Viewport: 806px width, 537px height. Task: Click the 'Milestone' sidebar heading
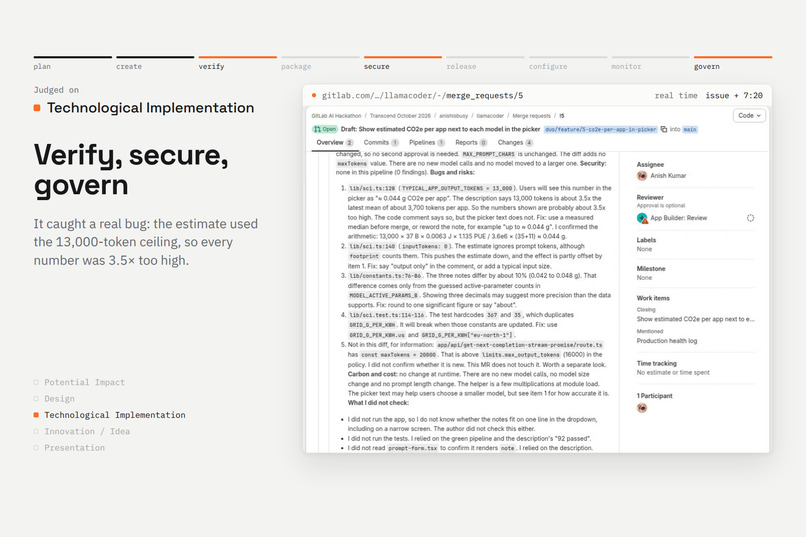(x=651, y=269)
